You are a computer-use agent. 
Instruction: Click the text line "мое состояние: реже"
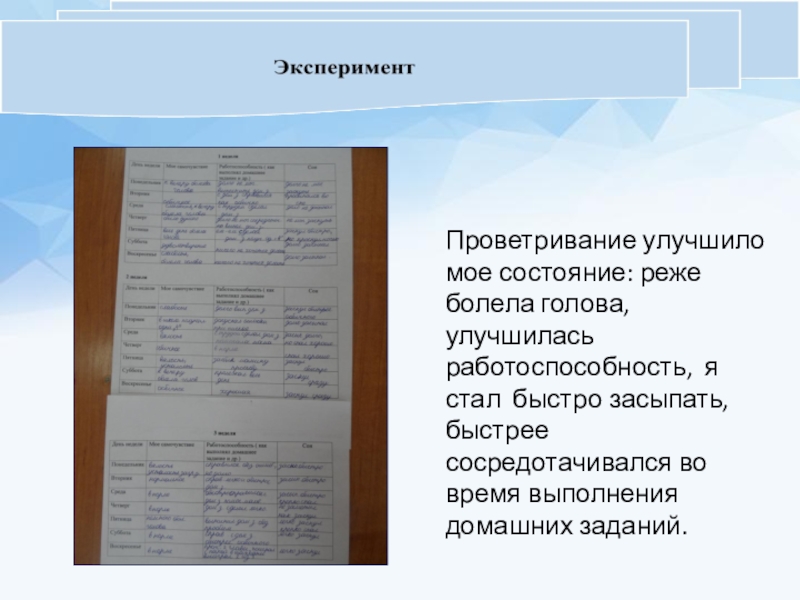point(573,272)
